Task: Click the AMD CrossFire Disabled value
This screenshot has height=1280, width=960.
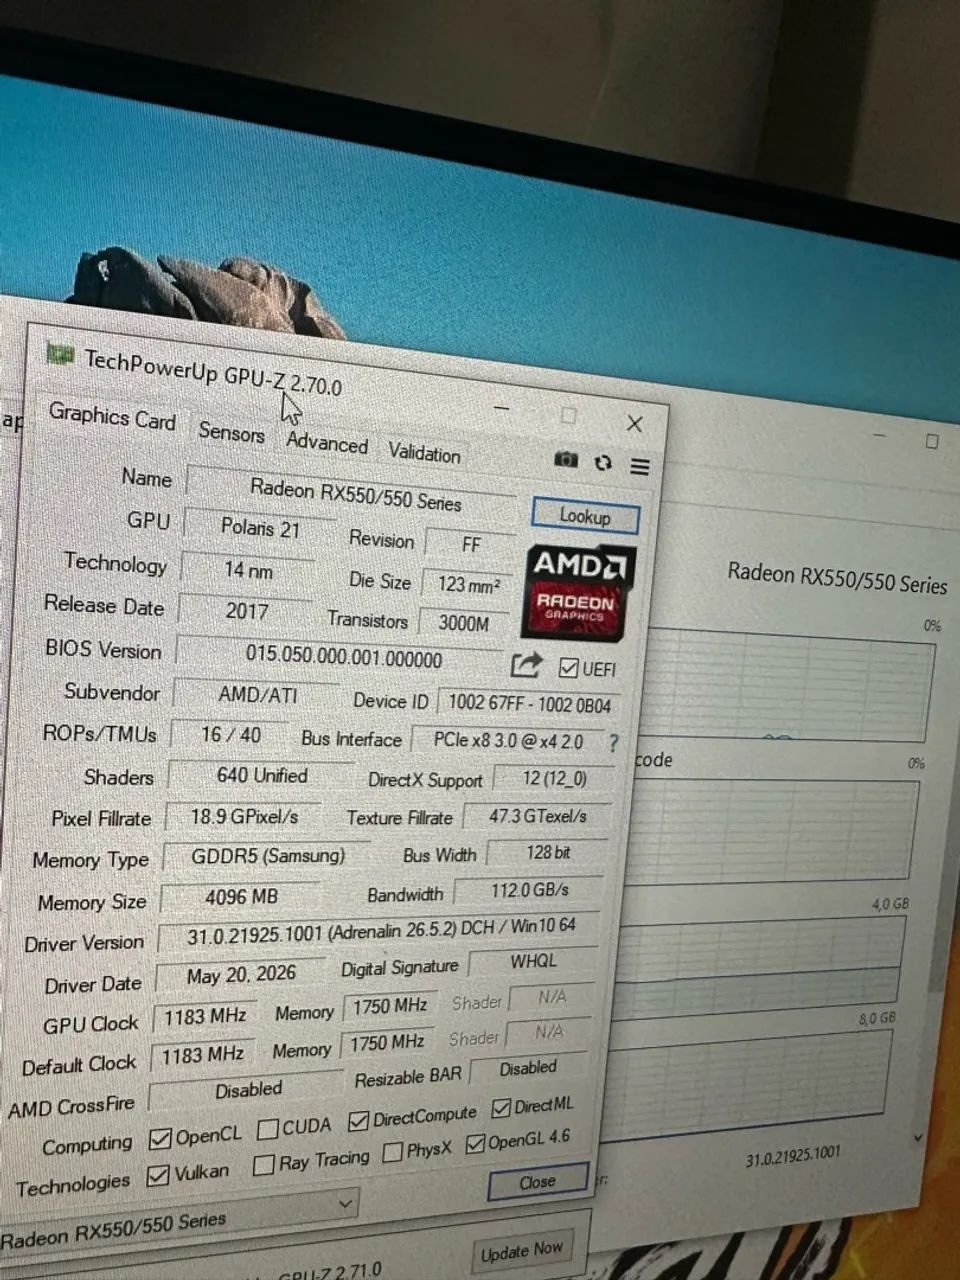Action: [248, 1089]
